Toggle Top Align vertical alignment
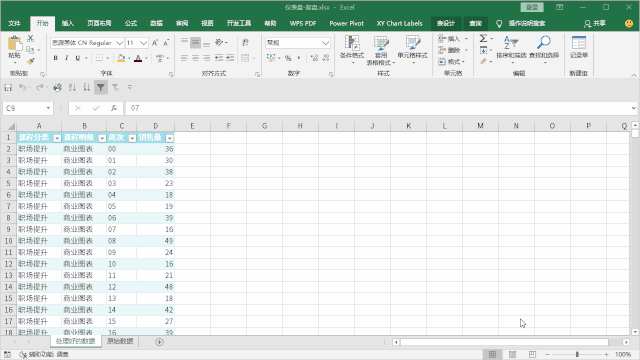This screenshot has width=640, height=360. (184, 42)
